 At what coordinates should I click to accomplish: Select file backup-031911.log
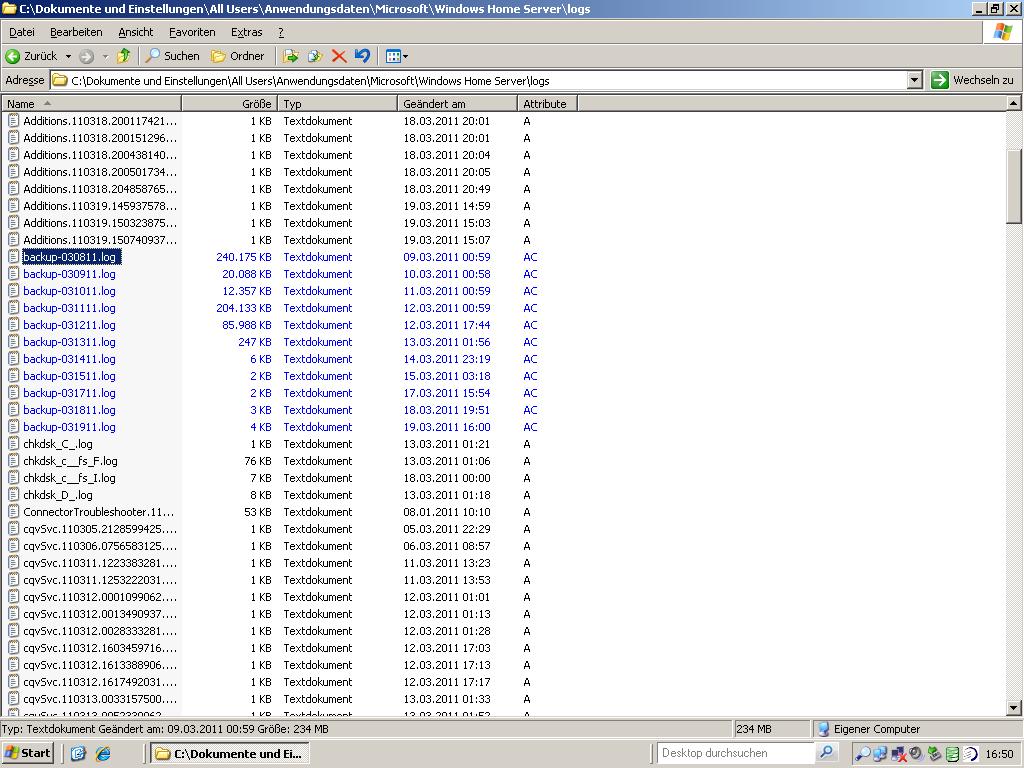click(x=69, y=426)
